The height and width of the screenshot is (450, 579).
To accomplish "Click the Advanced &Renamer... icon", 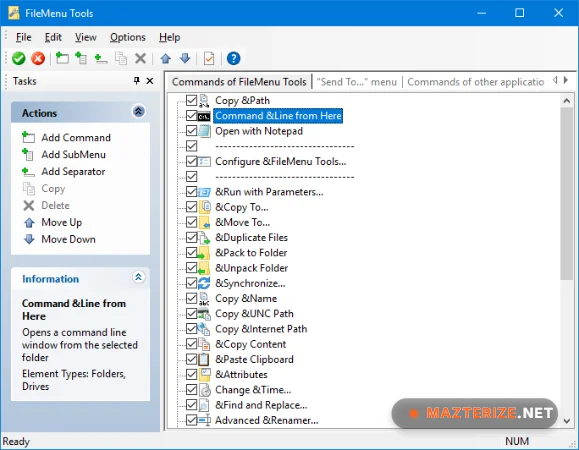I will [x=204, y=420].
